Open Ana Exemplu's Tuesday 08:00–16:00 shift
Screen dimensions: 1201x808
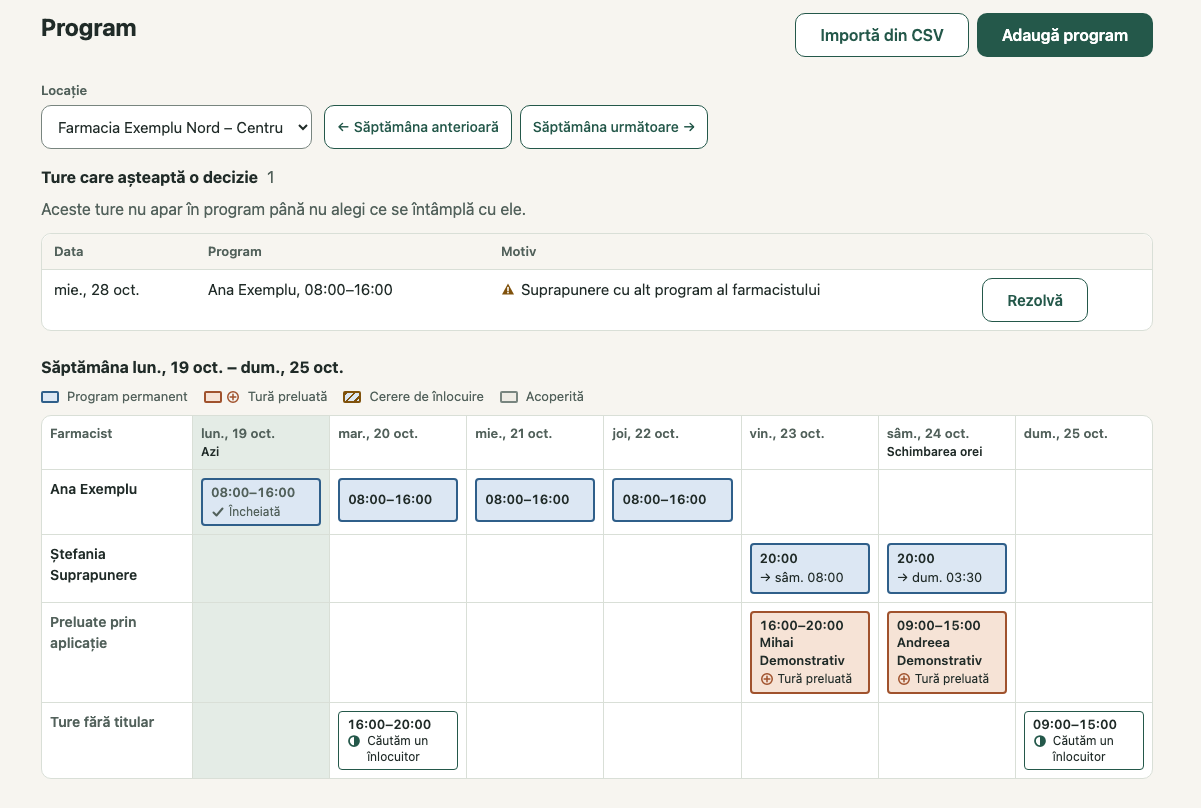coord(398,500)
